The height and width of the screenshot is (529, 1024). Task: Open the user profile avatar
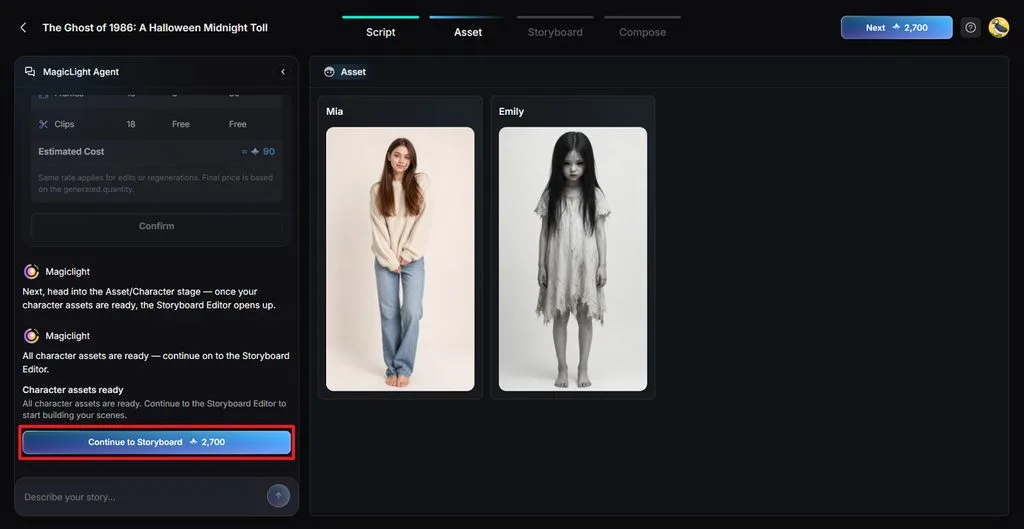coord(999,27)
